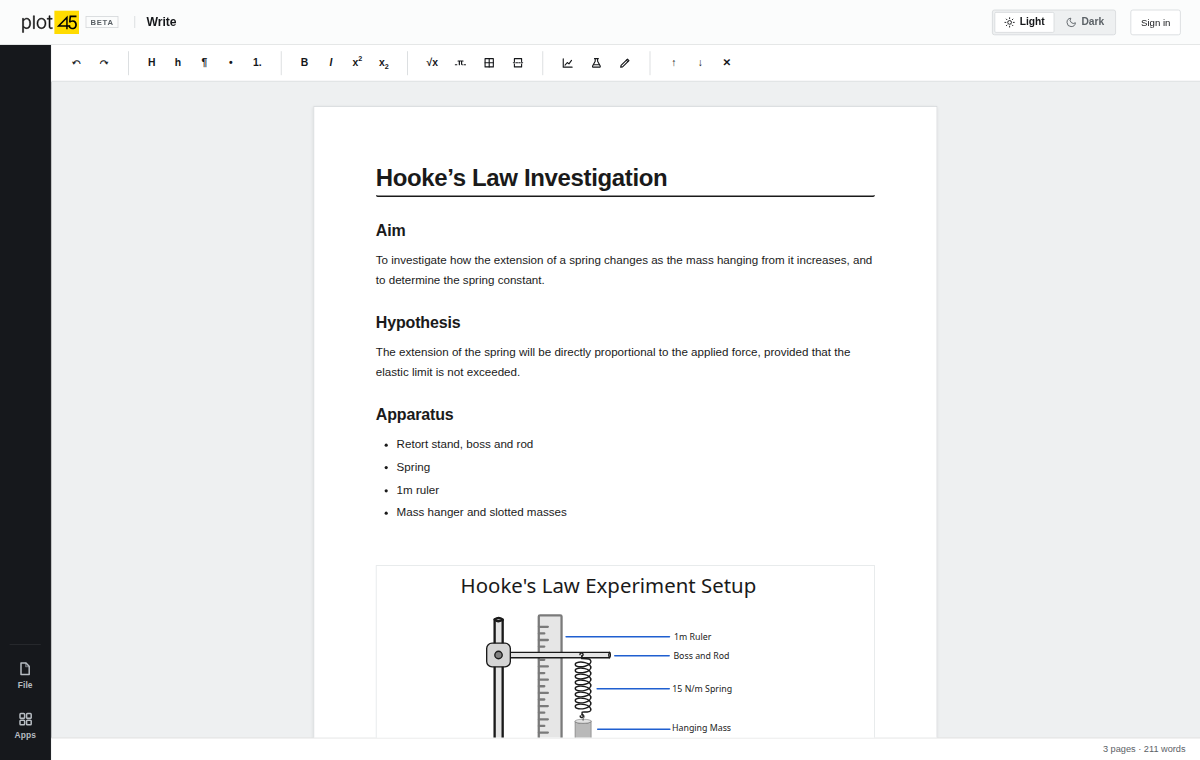The width and height of the screenshot is (1200, 760).
Task: Insert numbered list
Action: coord(257,63)
